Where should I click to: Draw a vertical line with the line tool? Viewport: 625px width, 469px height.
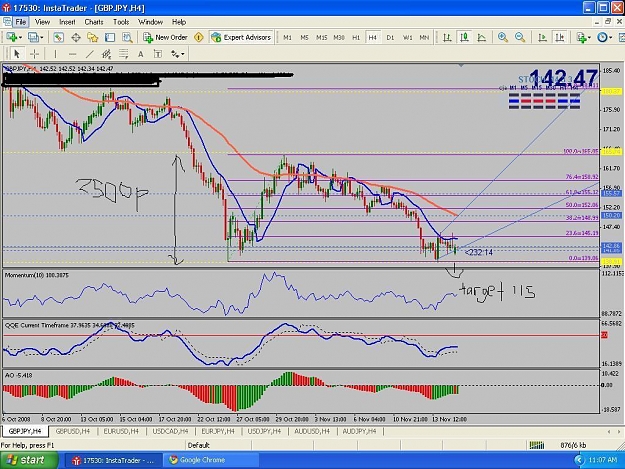tap(55, 54)
